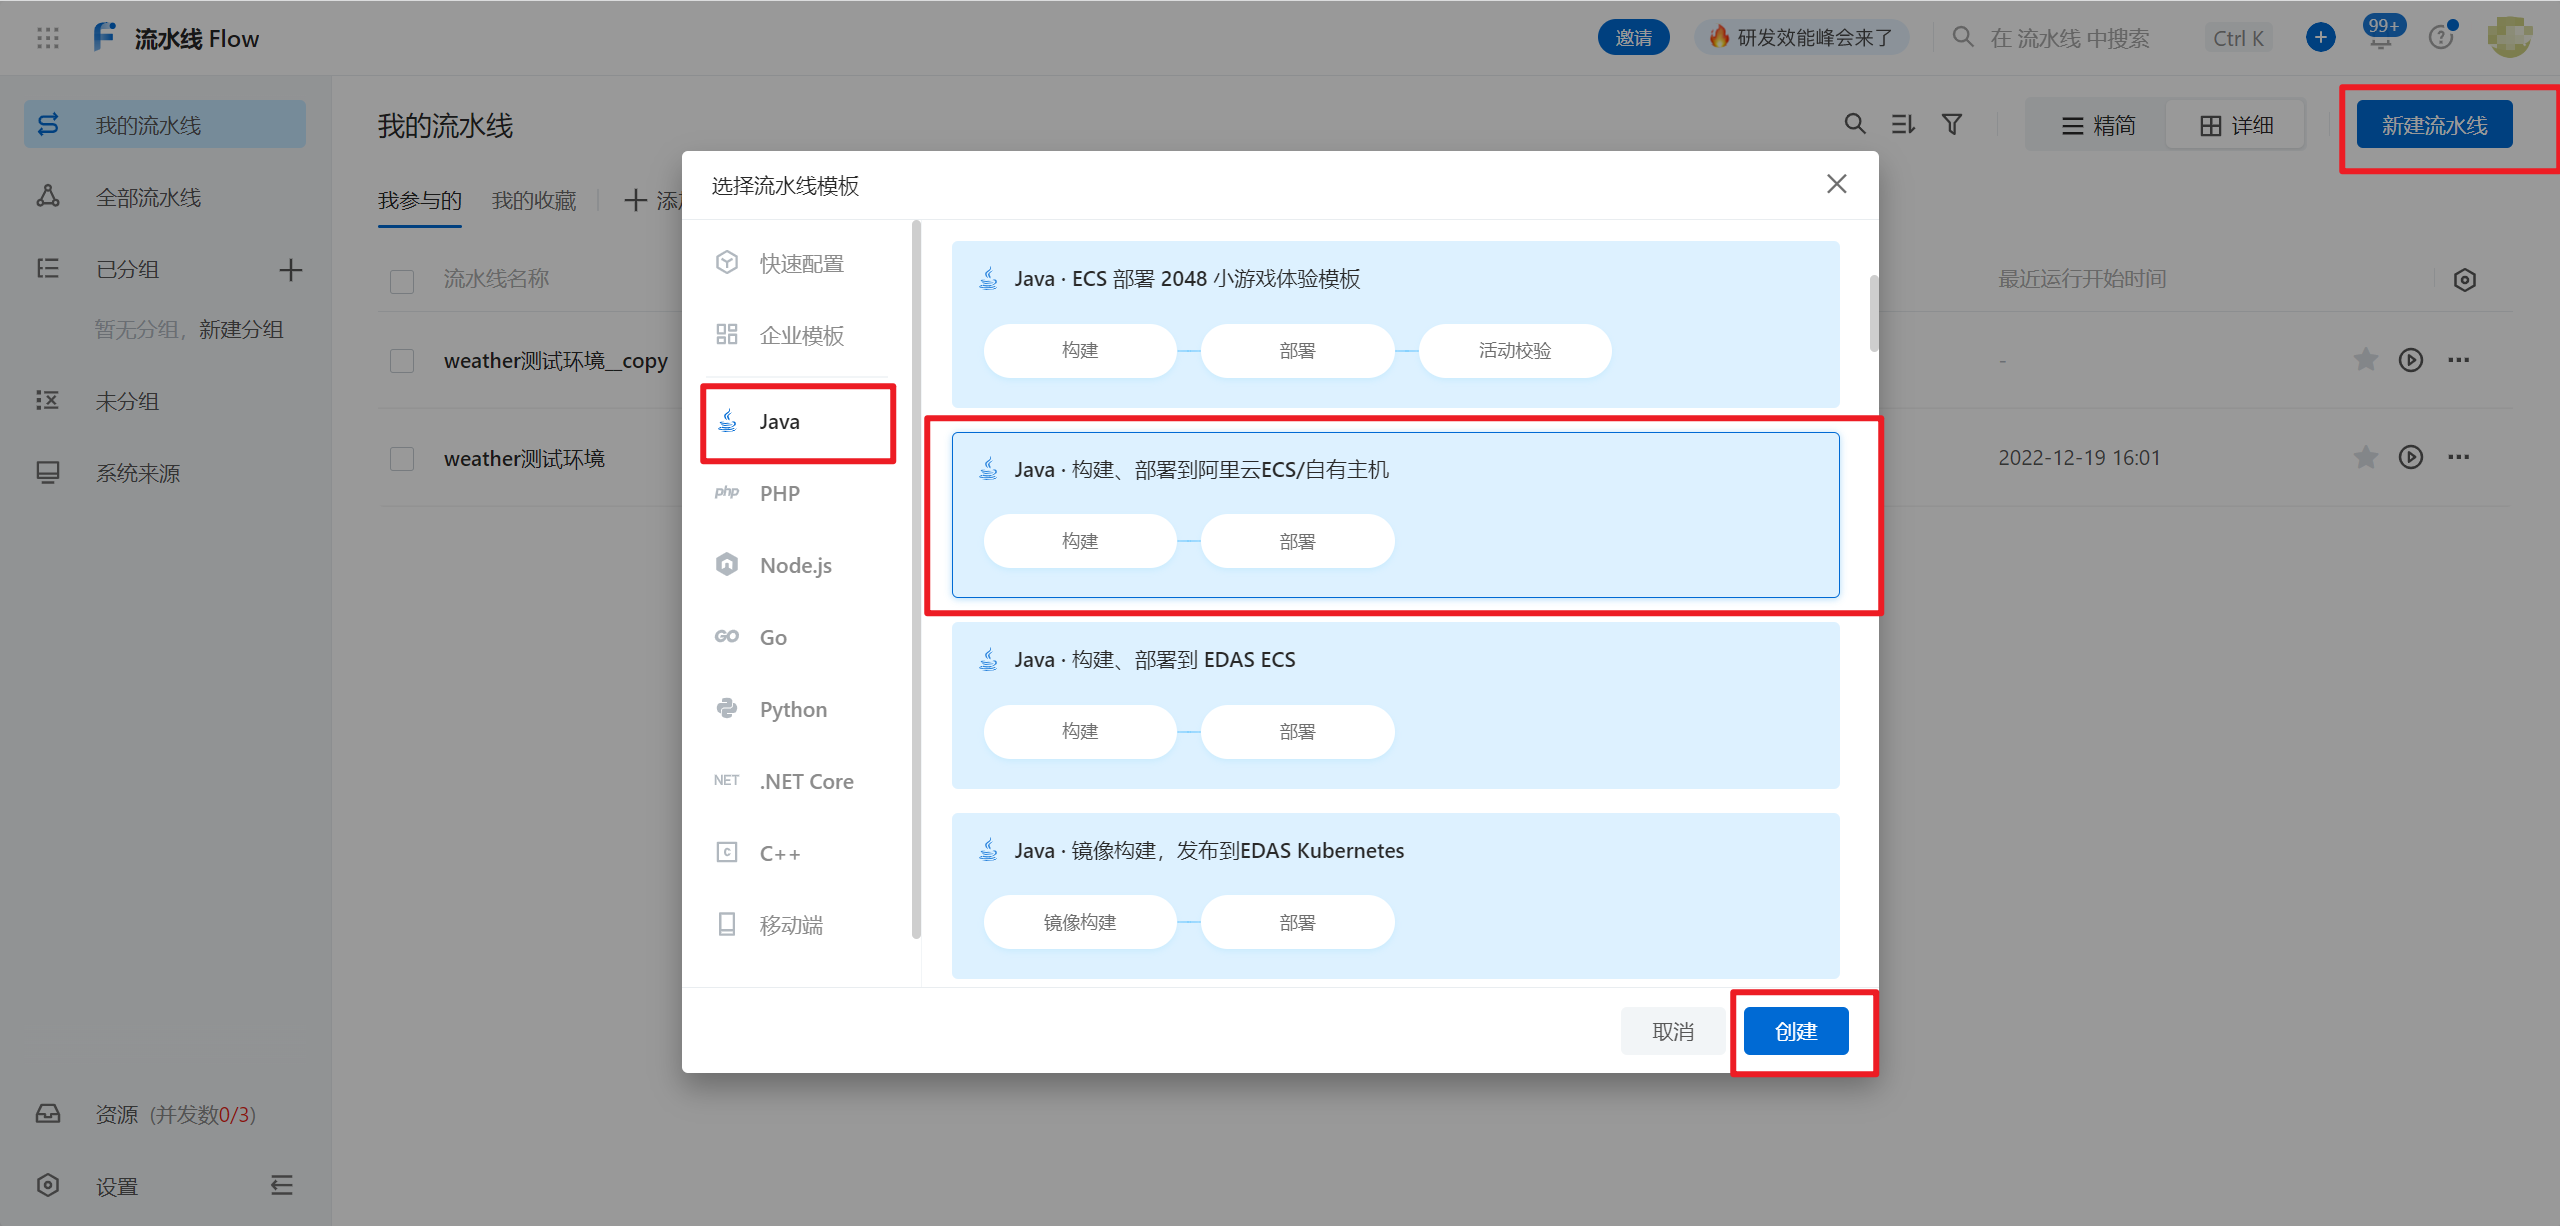Star the weather测试环境 pipeline

click(2365, 458)
